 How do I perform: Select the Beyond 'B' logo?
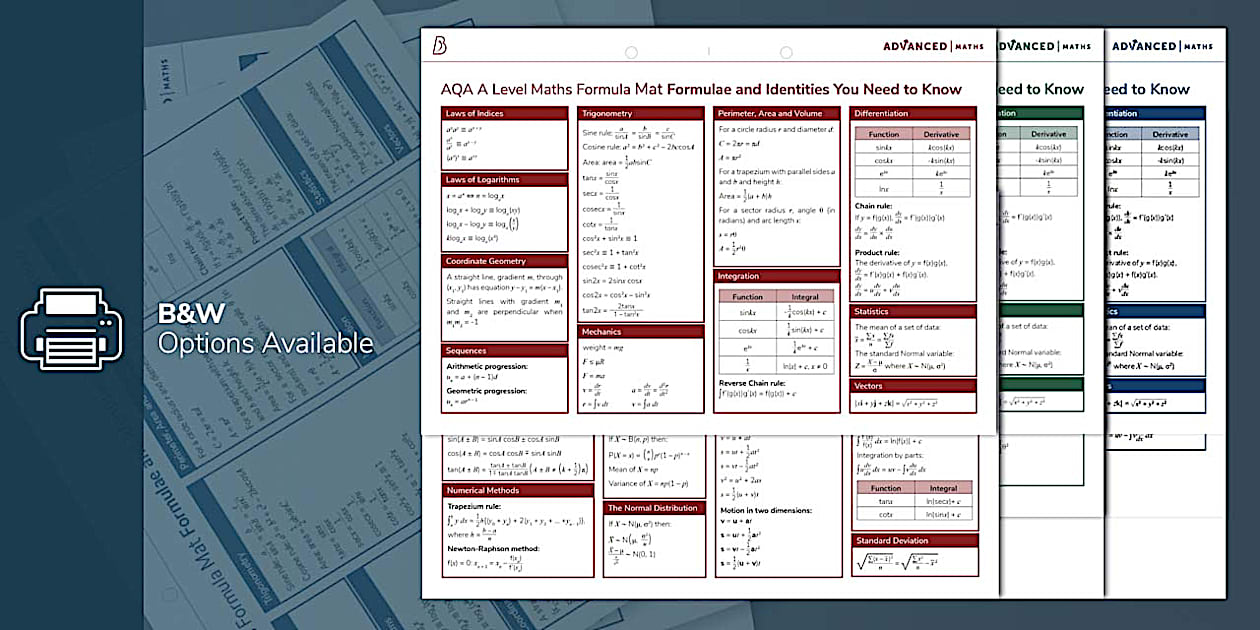click(440, 45)
